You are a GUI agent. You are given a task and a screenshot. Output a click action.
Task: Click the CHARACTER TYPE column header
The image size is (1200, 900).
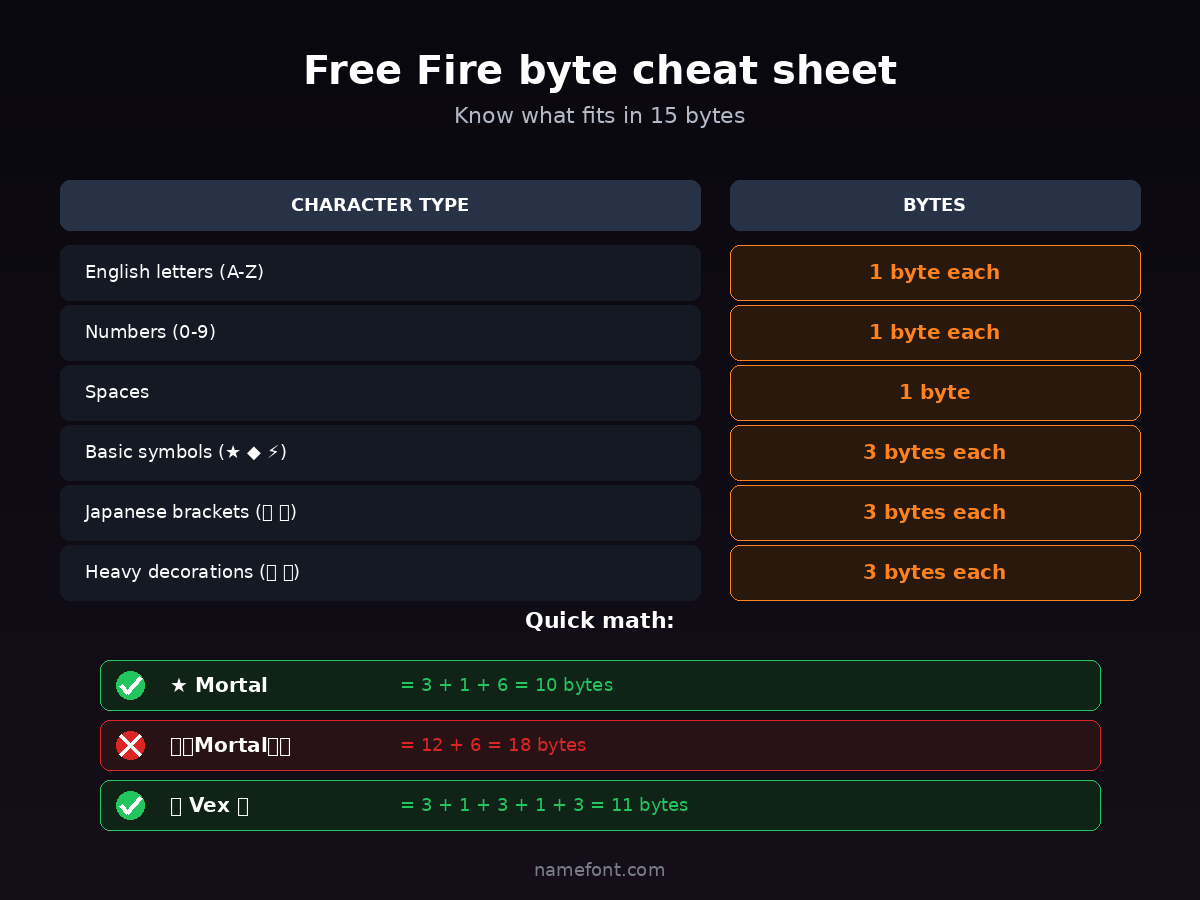(380, 205)
